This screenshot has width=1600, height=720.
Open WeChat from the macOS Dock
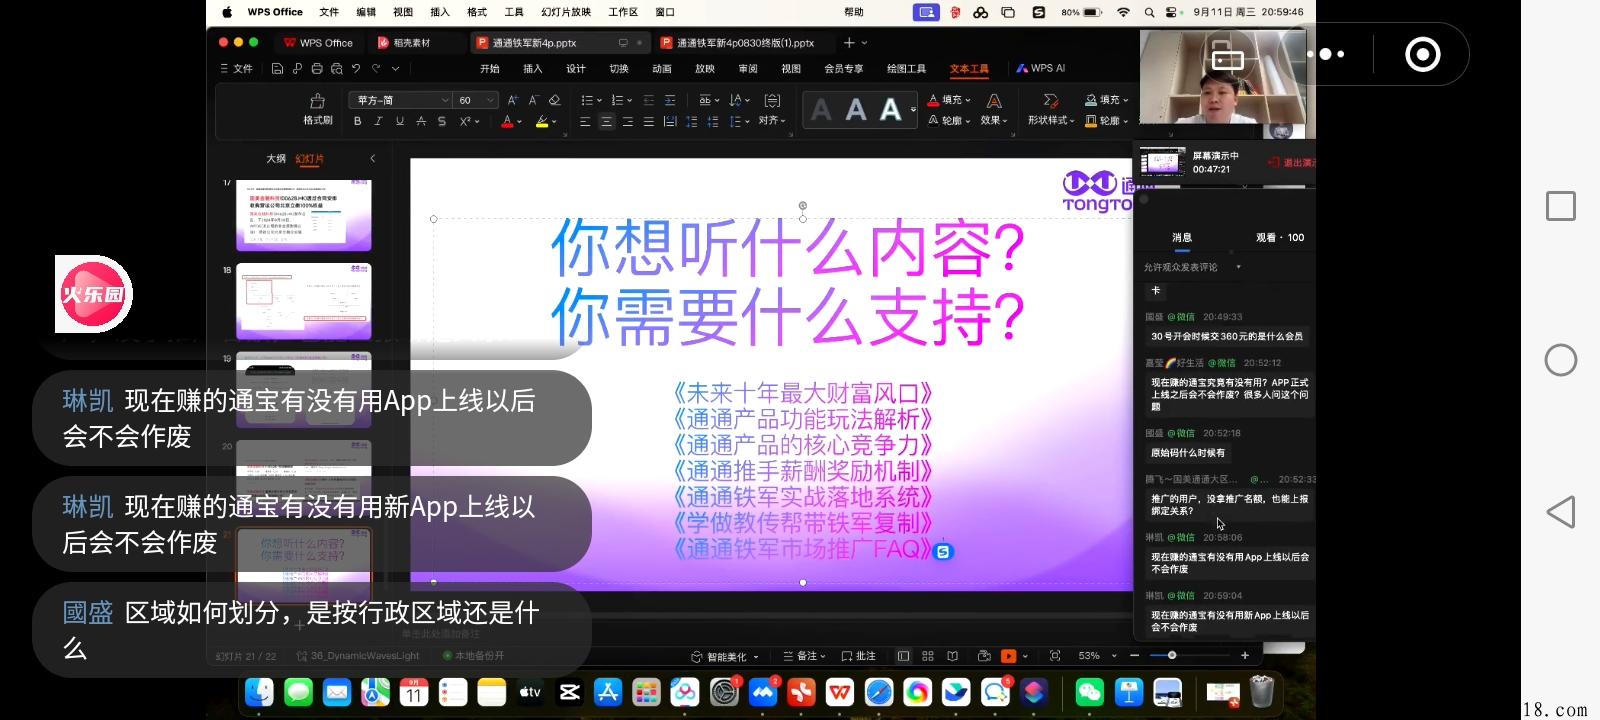tap(1089, 692)
